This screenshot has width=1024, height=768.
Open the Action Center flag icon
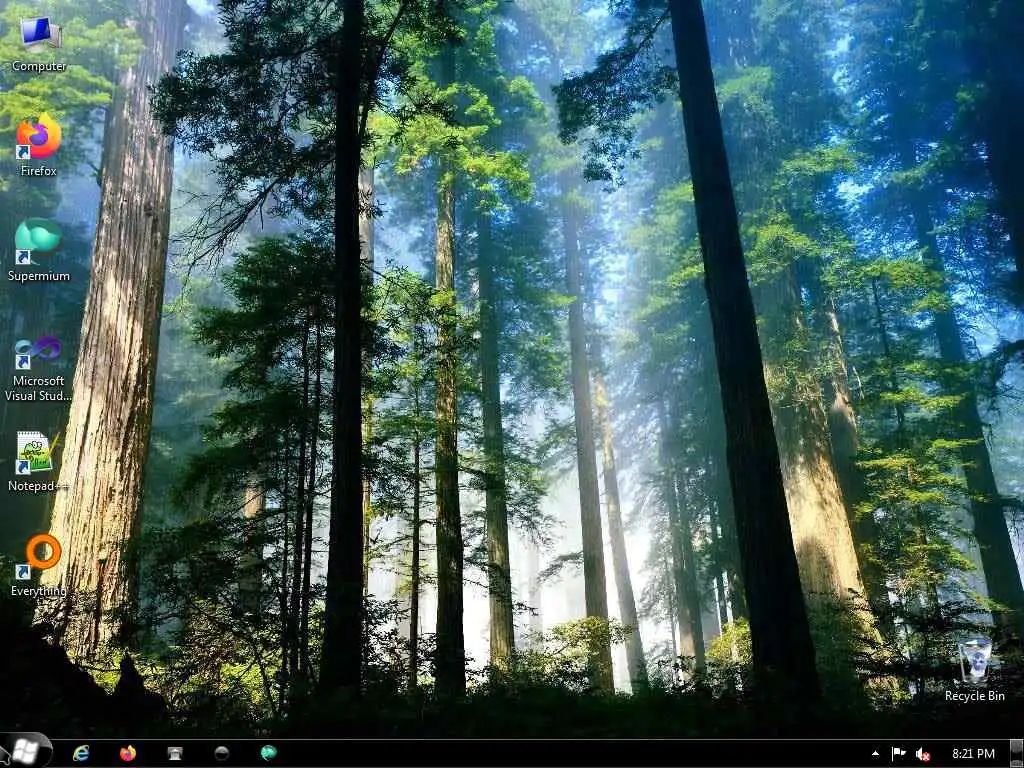899,754
